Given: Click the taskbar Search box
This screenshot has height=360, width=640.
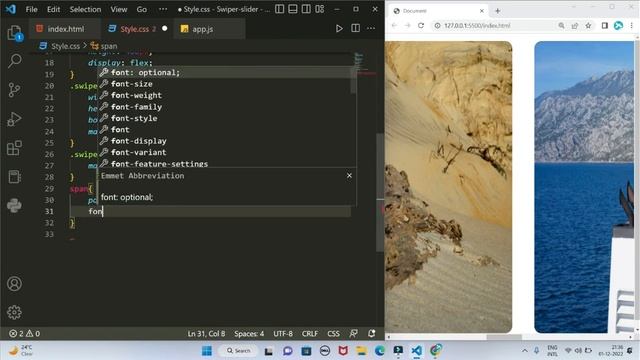Looking at the screenshot, I should click(238, 351).
